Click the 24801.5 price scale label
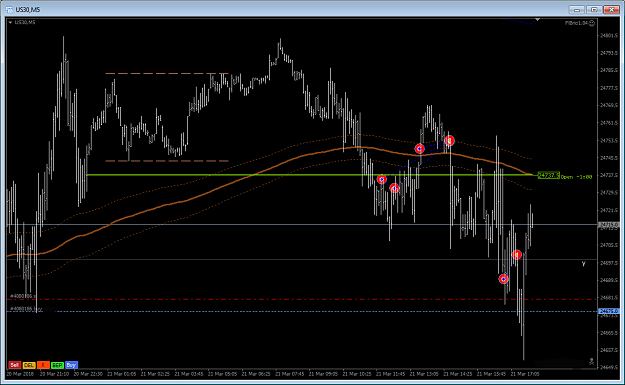625x385 pixels. pos(609,35)
